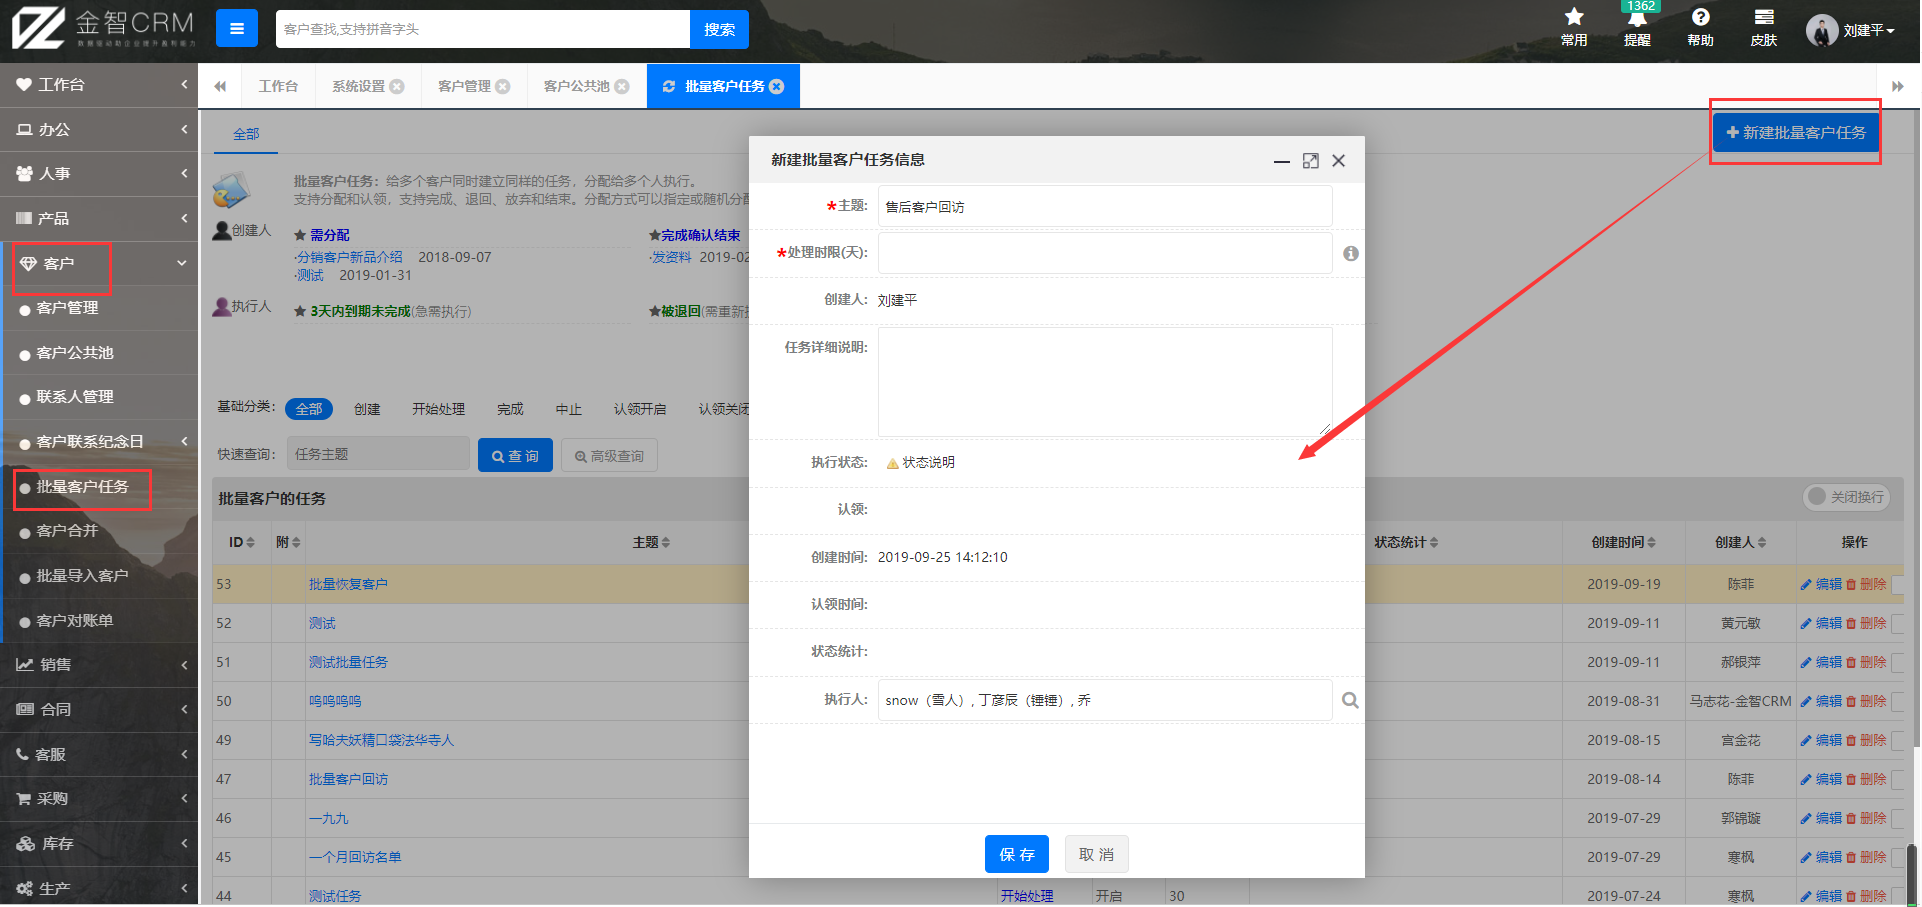1922x907 pixels.
Task: Select the 全部 base category filter pill
Action: 309,409
